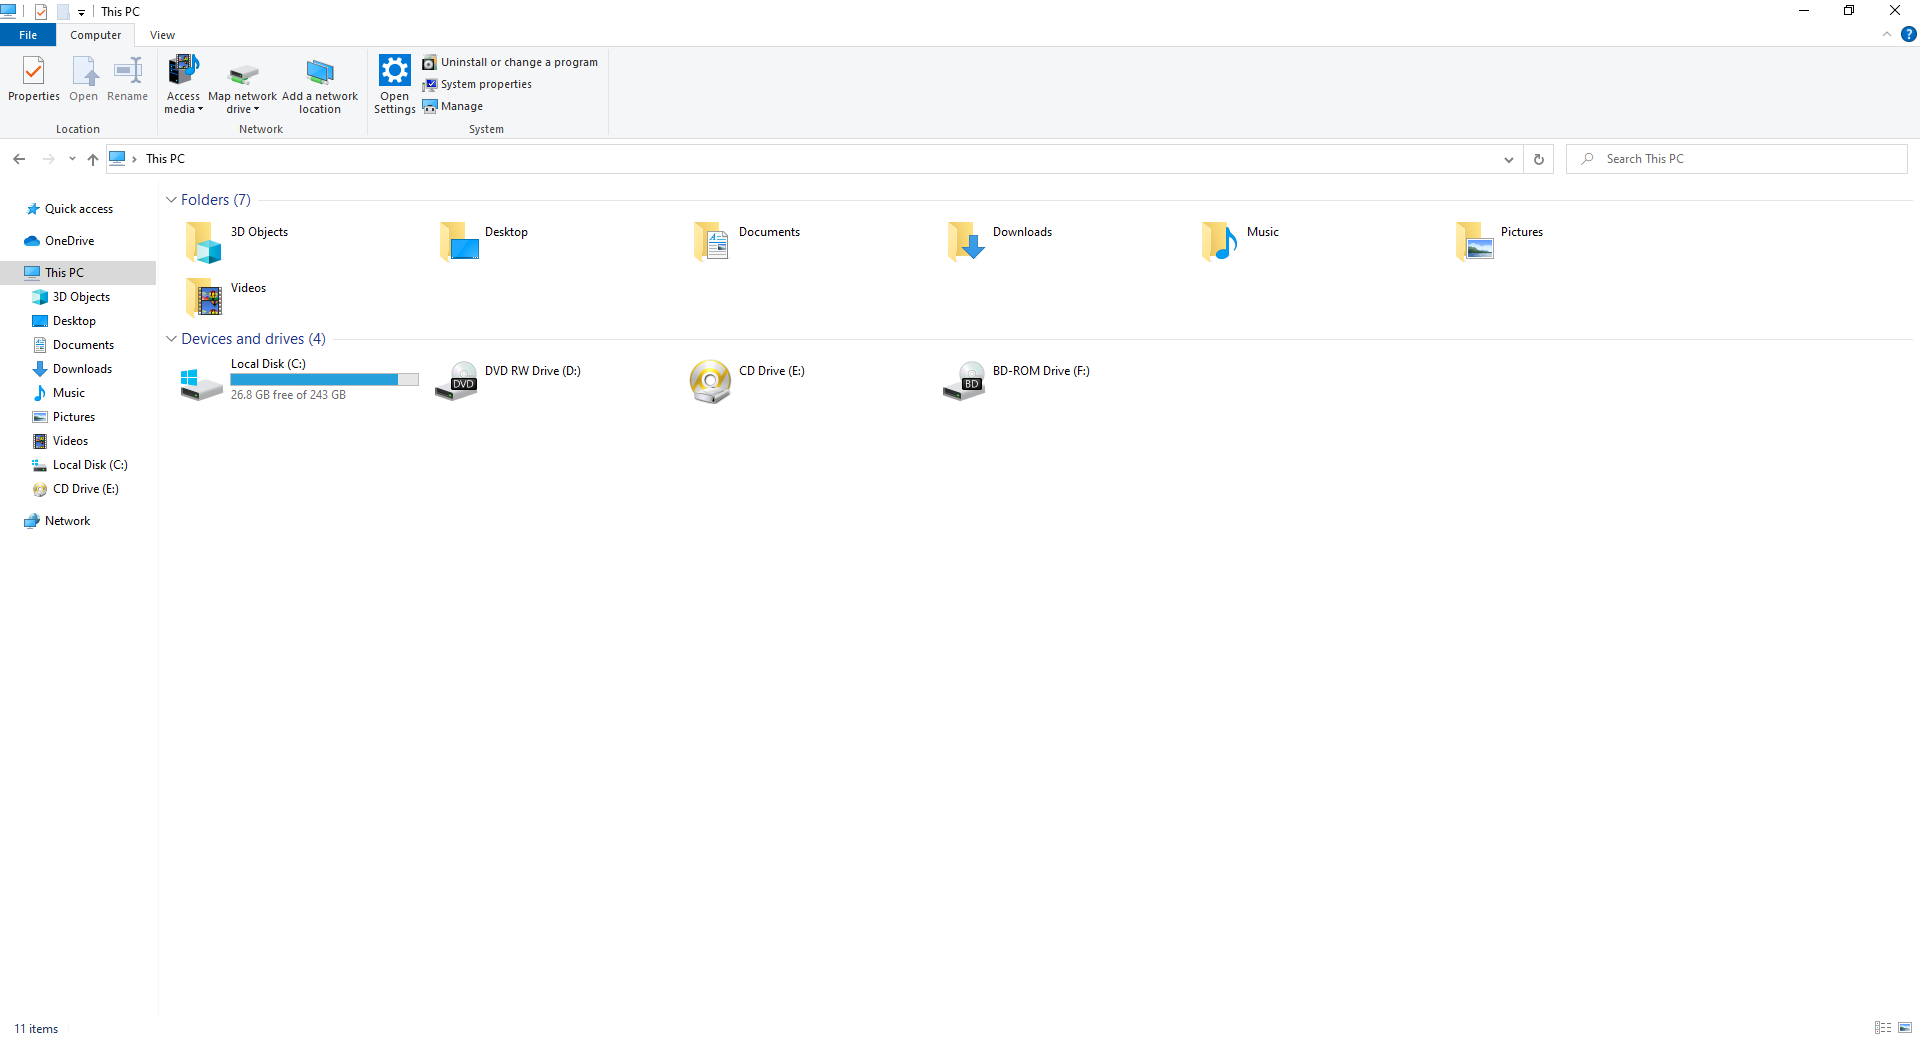The height and width of the screenshot is (1040, 1920).
Task: Open Local Disk (C:) in sidebar
Action: tap(90, 465)
